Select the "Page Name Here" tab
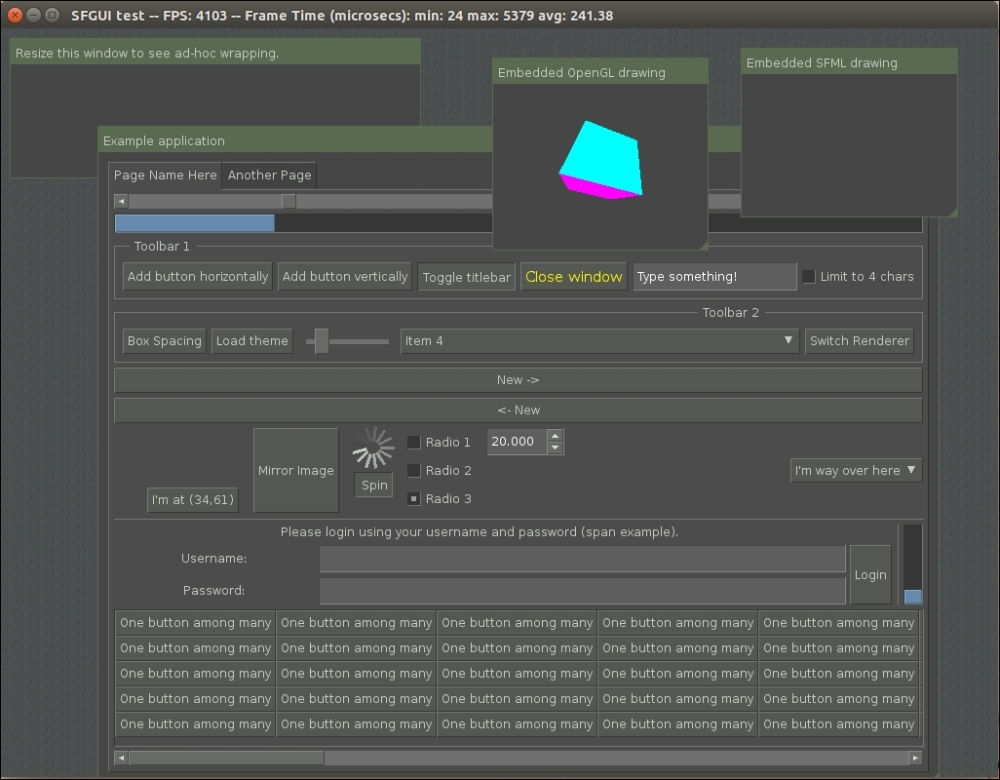The width and height of the screenshot is (1000, 780). point(164,174)
